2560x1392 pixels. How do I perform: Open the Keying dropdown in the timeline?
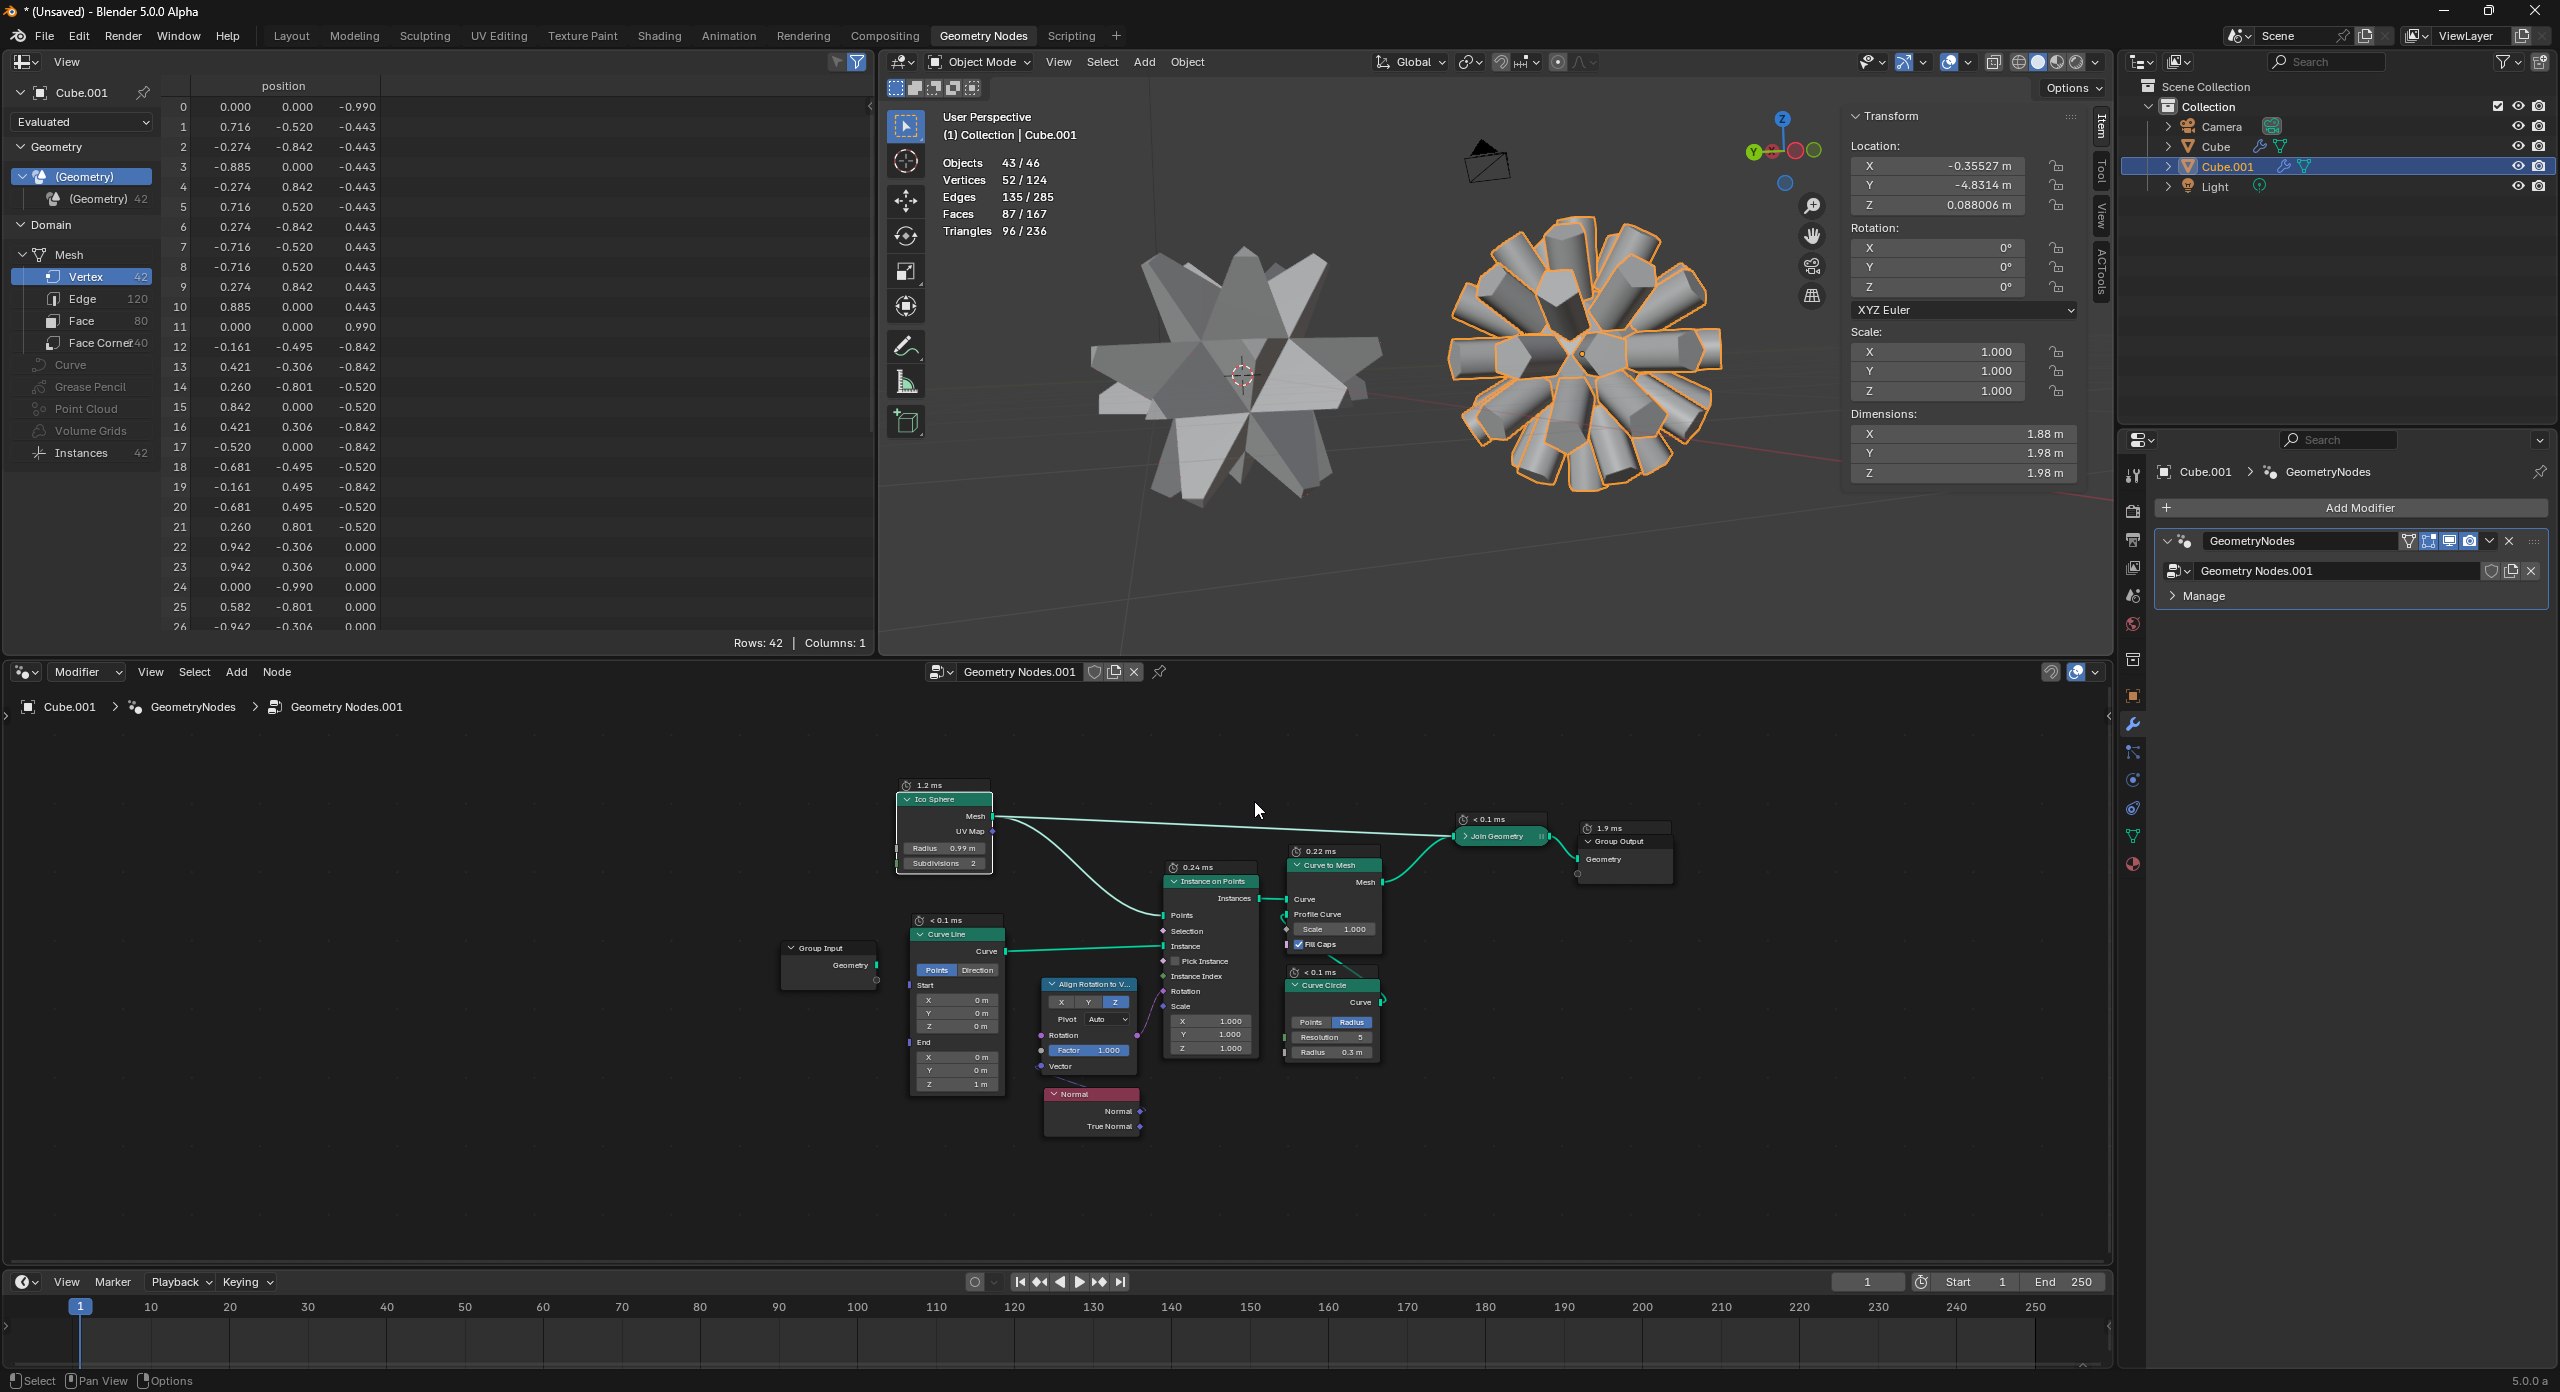pyautogui.click(x=248, y=1282)
